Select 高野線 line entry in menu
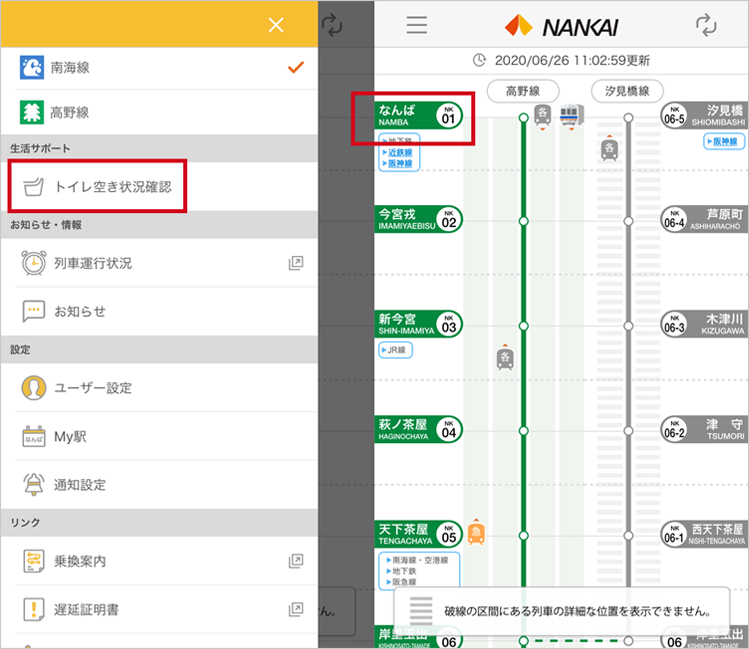 (159, 113)
